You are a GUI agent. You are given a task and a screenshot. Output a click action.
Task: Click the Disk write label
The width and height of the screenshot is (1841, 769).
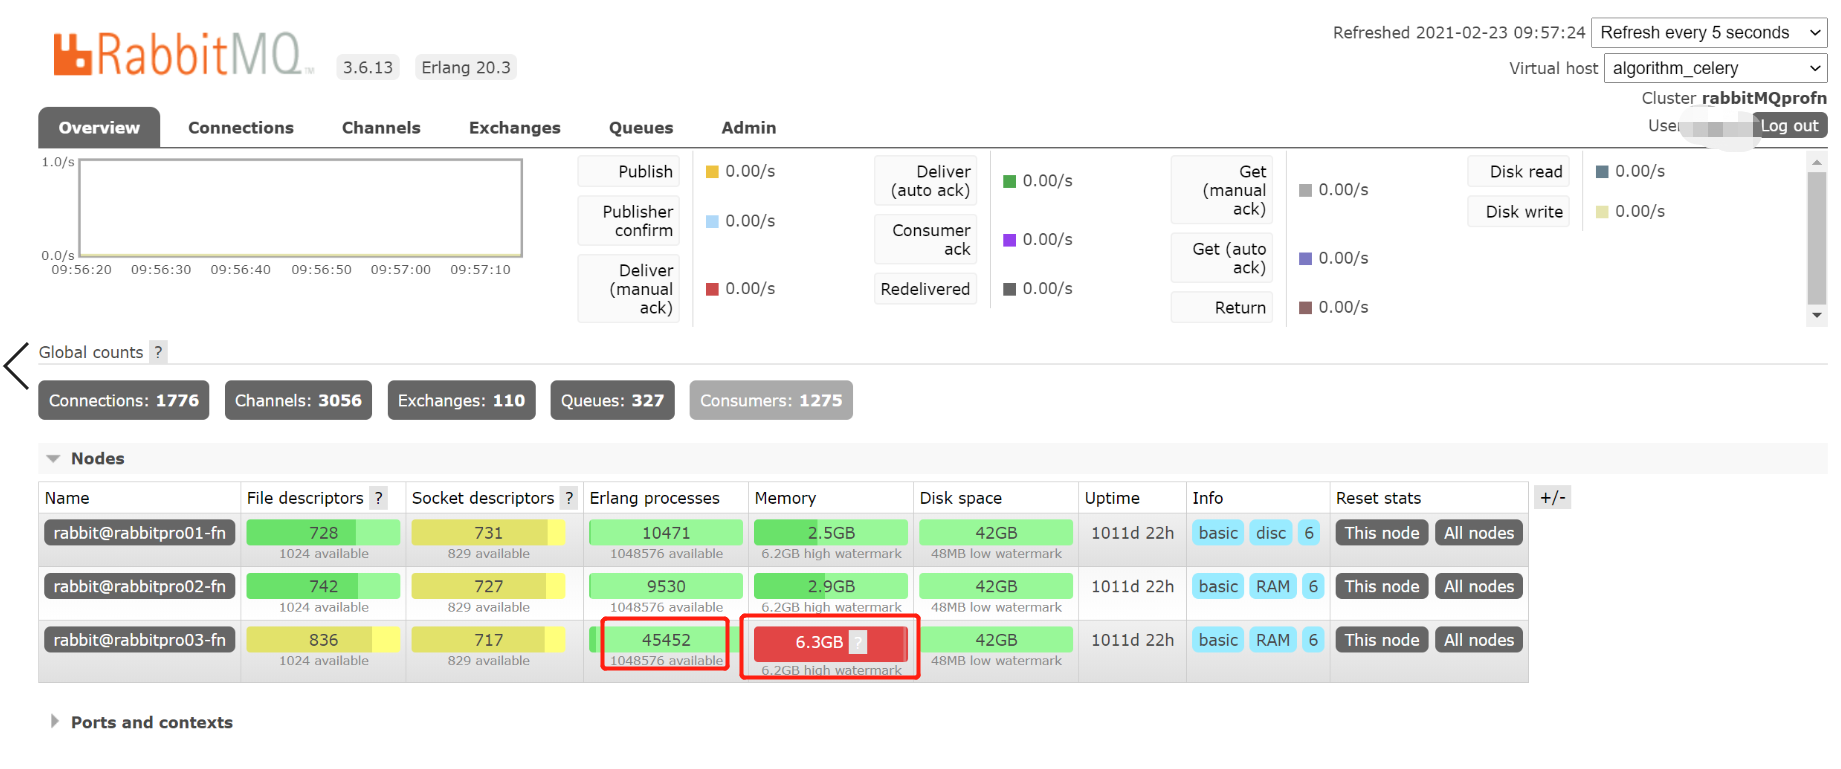[1519, 211]
